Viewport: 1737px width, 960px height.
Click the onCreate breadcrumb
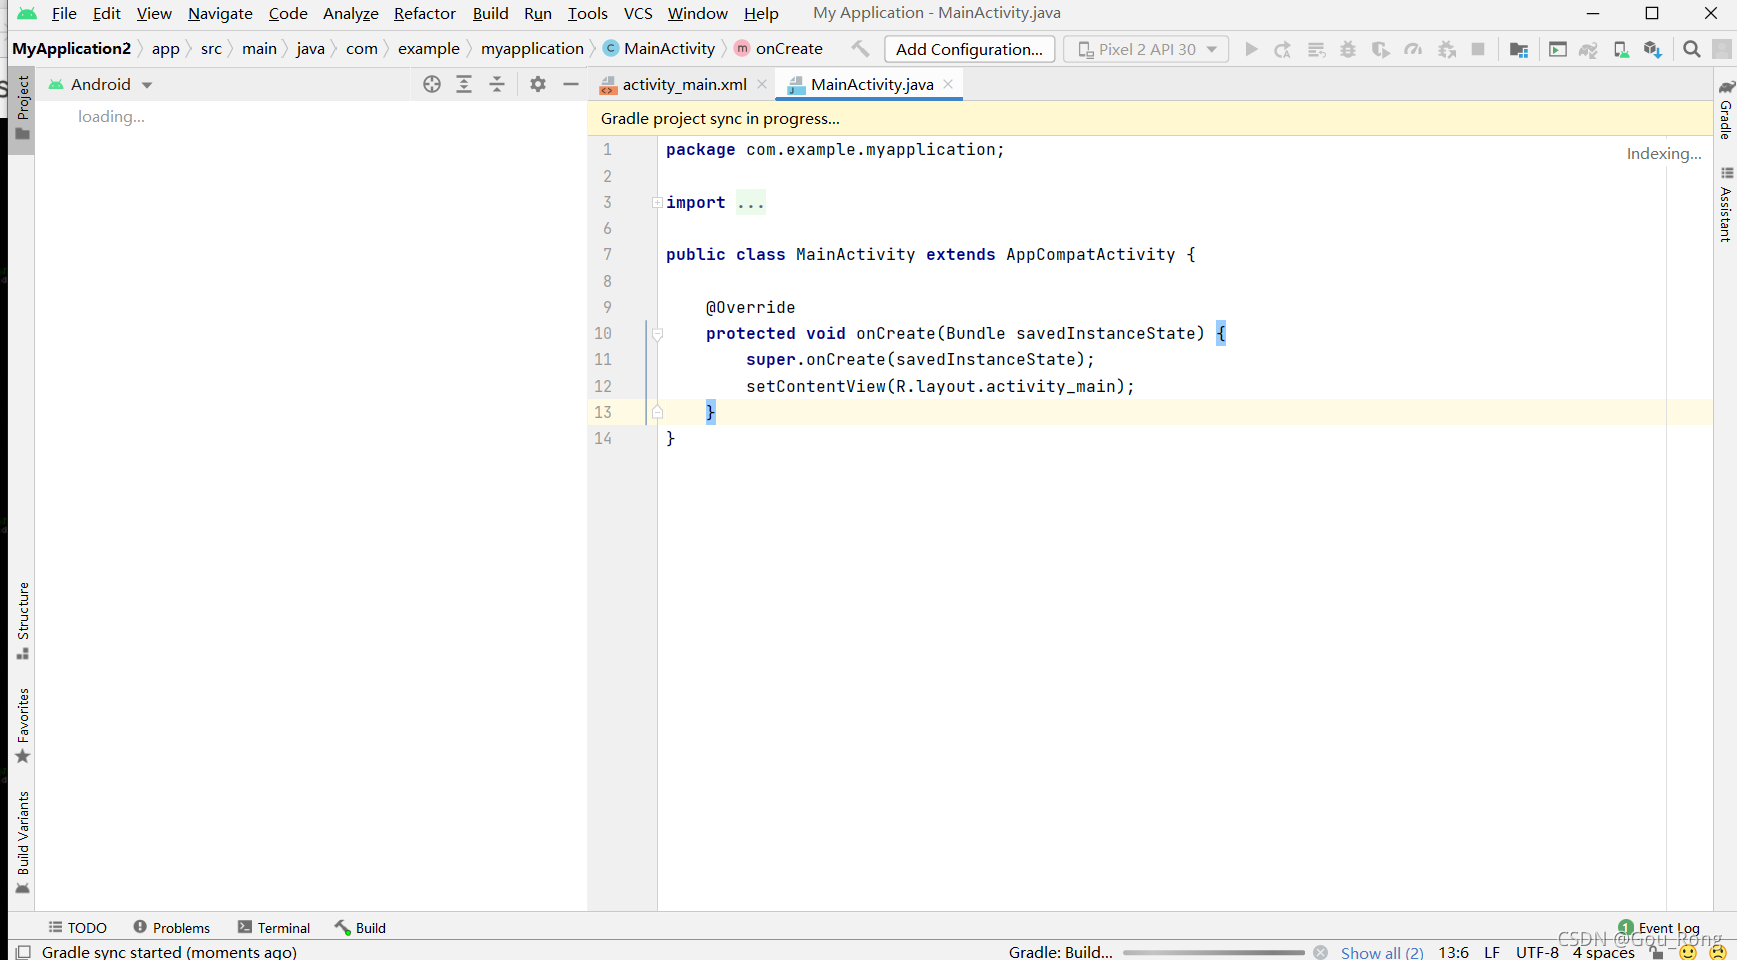[x=779, y=48]
